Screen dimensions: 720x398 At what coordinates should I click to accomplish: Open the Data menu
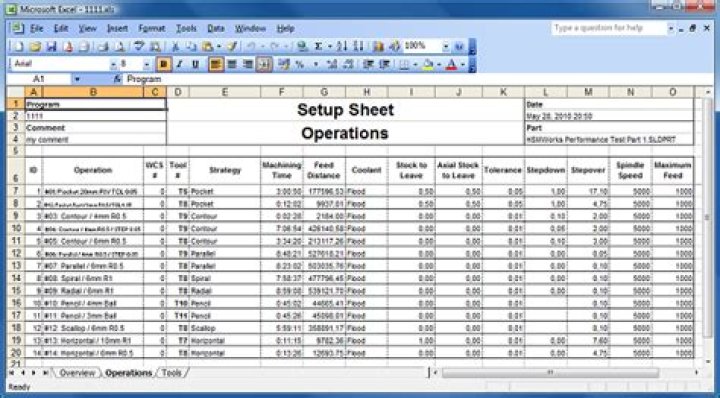click(215, 28)
